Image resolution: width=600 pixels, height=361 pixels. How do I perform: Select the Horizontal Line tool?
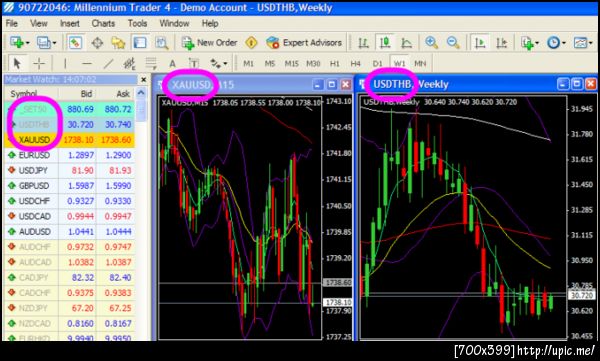coord(87,64)
